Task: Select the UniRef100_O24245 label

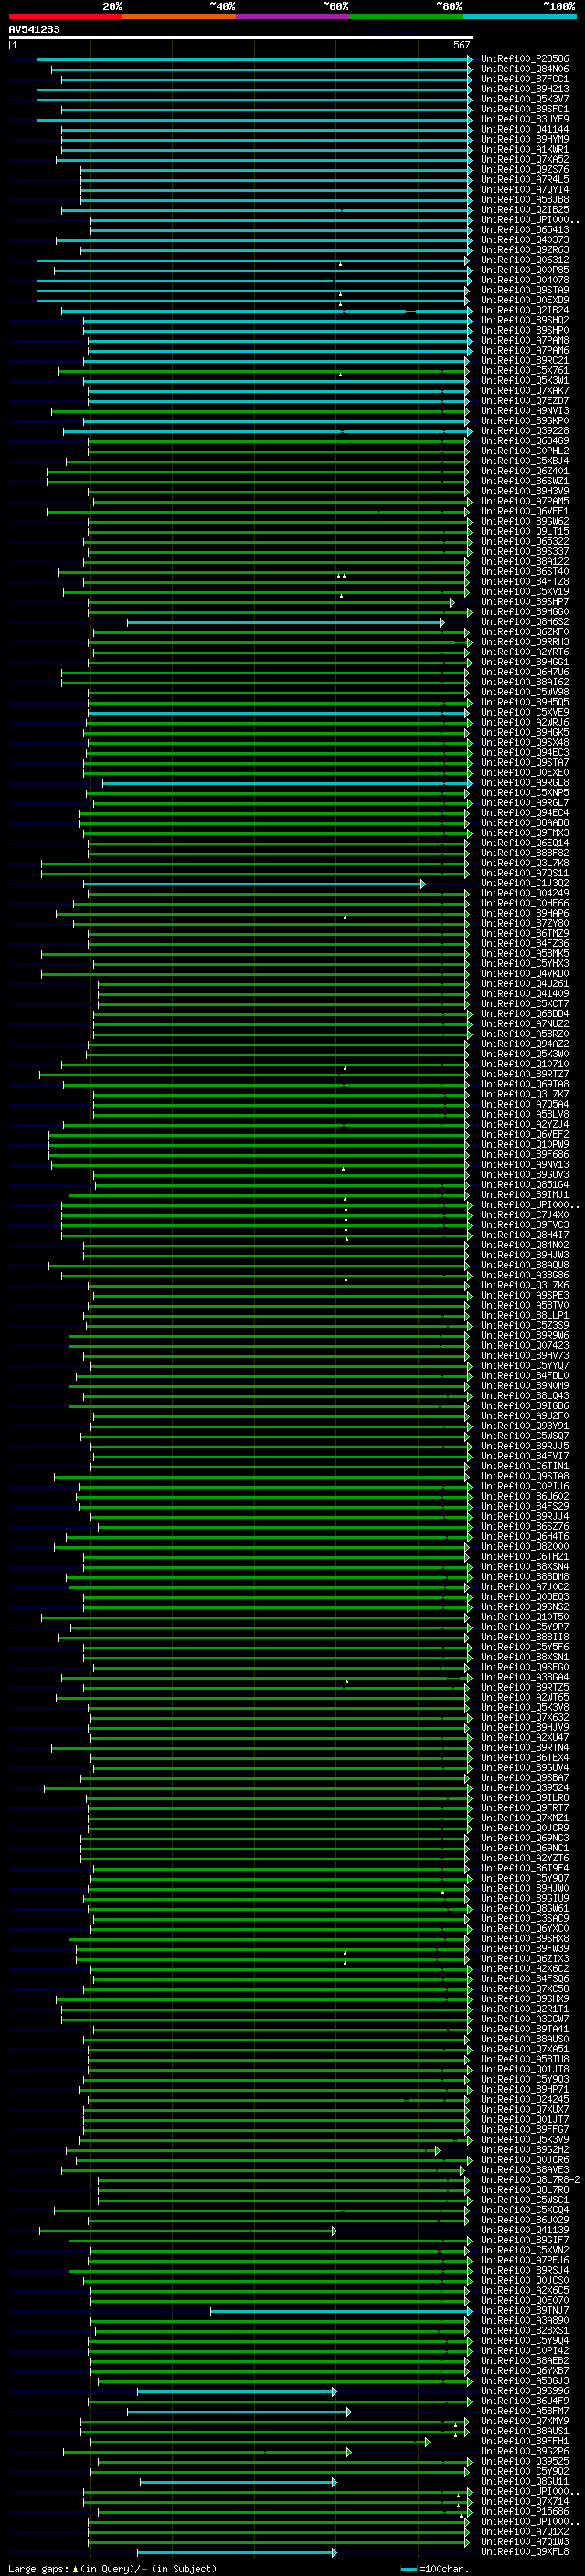Action: (x=524, y=2100)
